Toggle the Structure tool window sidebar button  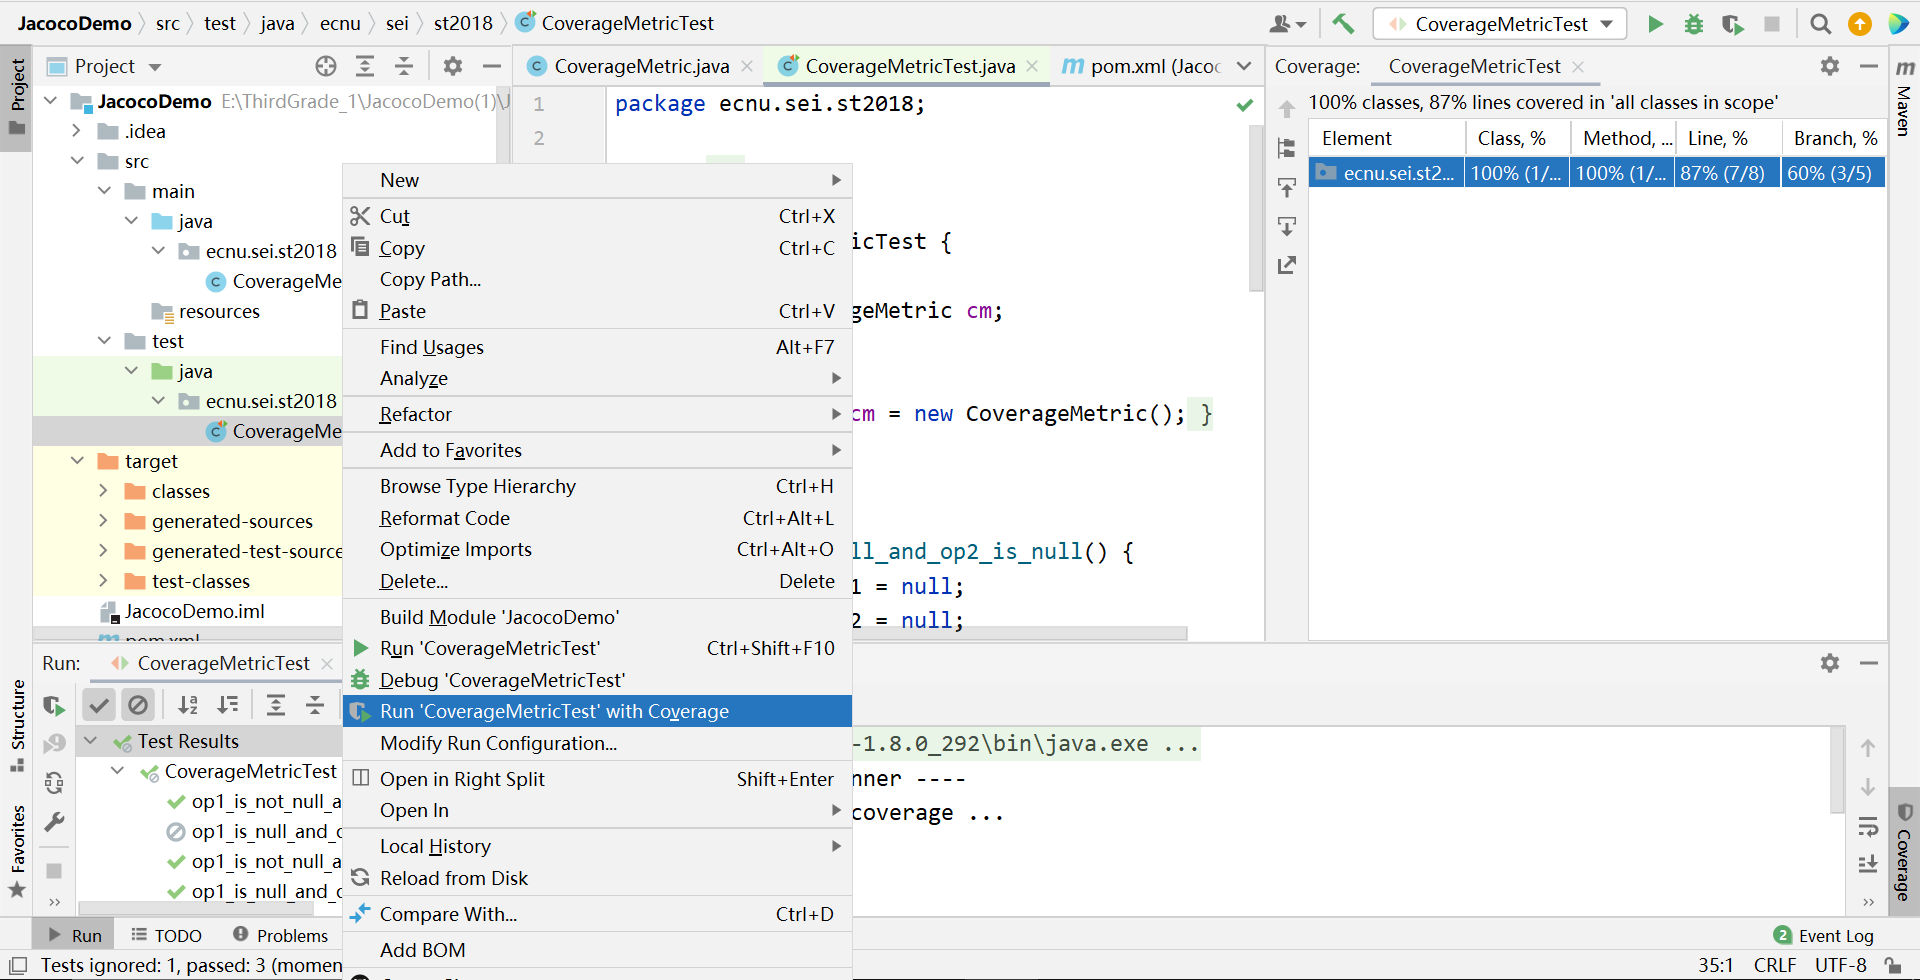pos(17,726)
